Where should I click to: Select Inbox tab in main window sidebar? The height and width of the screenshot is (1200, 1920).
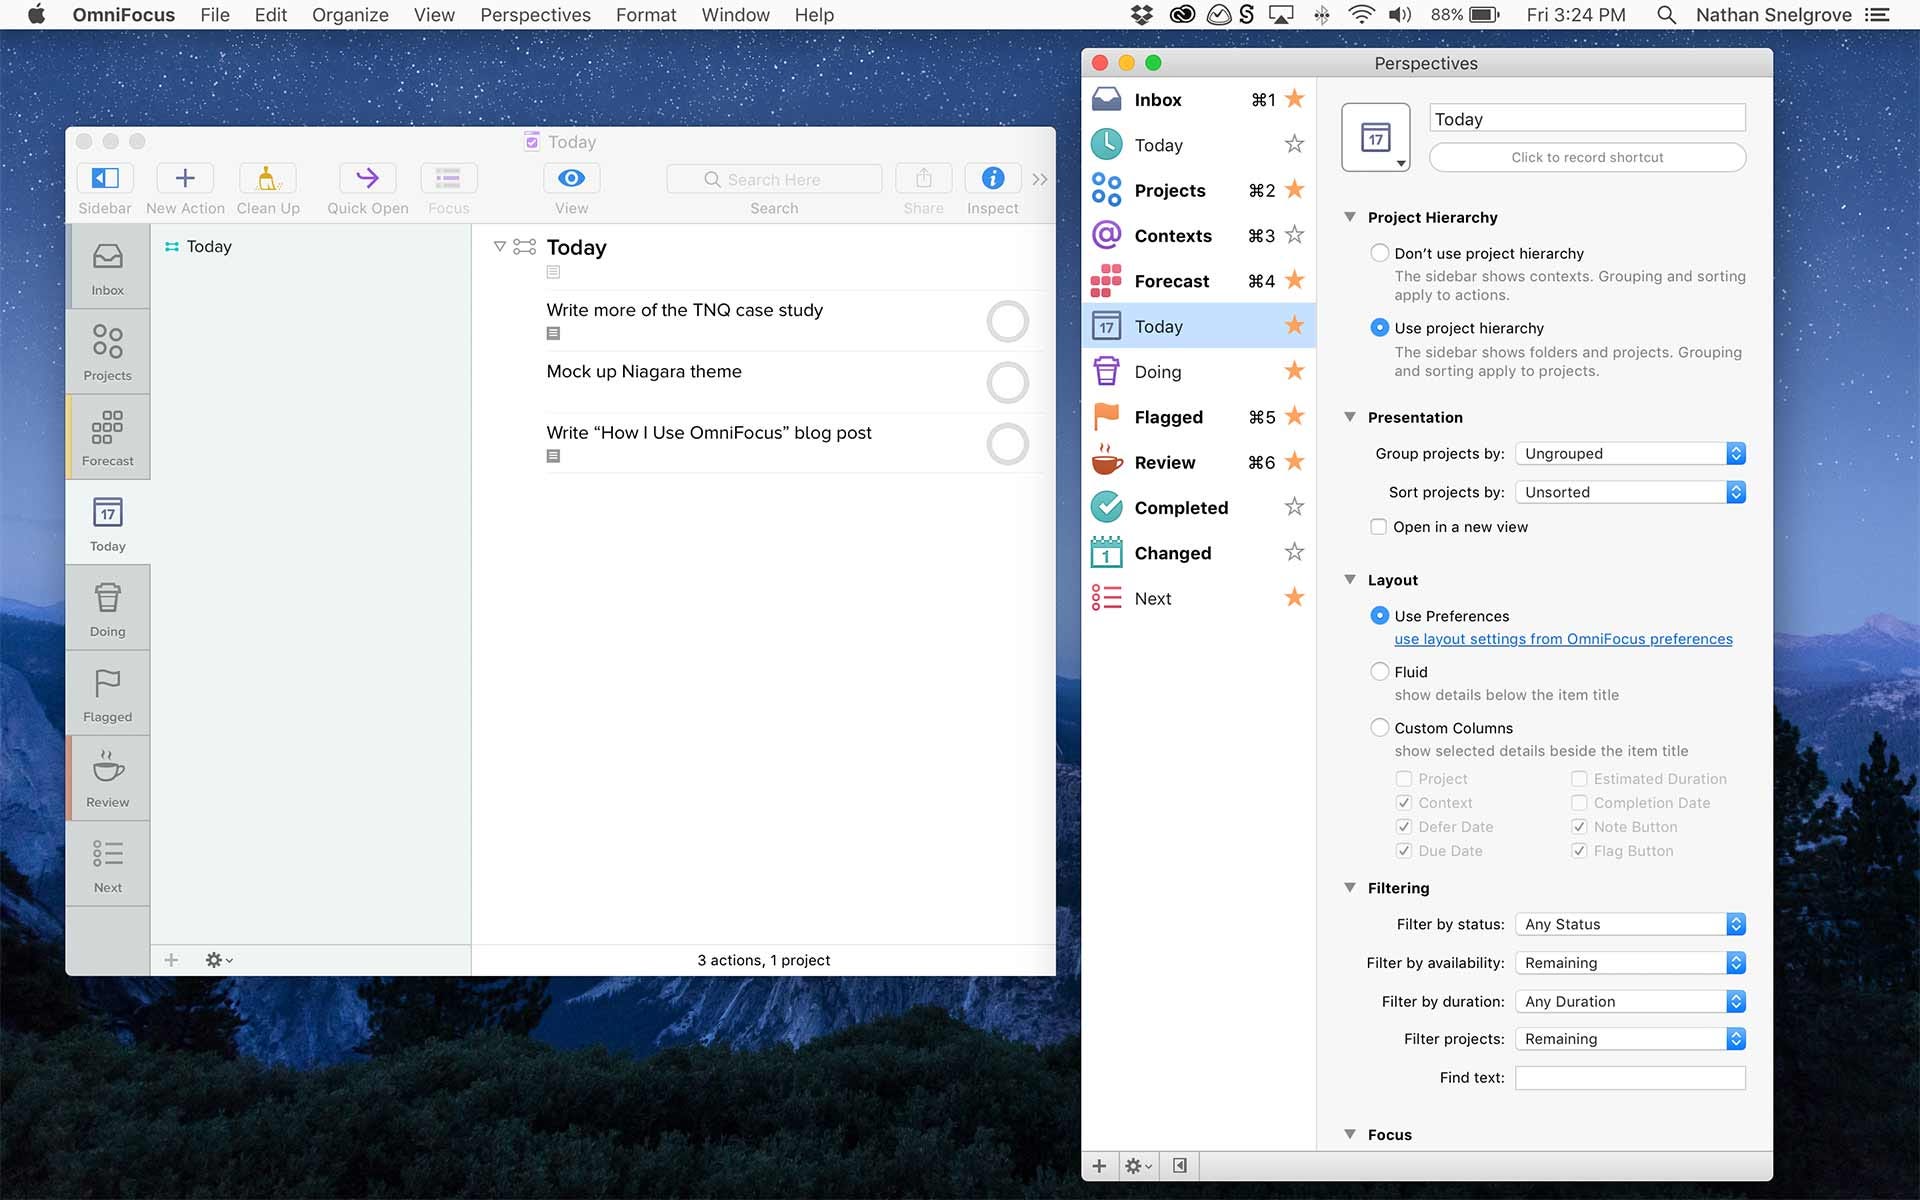point(108,267)
